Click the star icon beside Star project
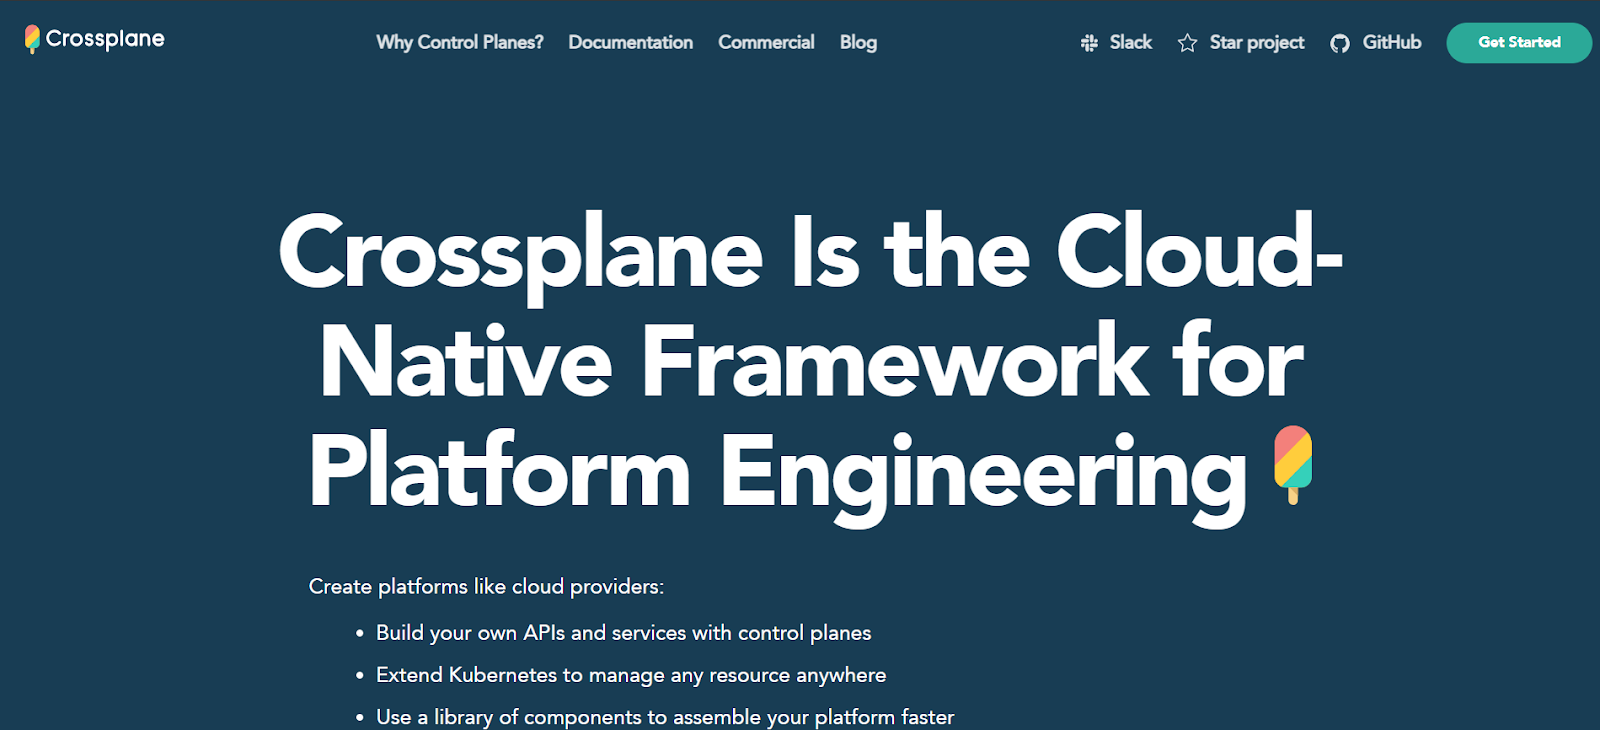The image size is (1600, 730). (1187, 43)
